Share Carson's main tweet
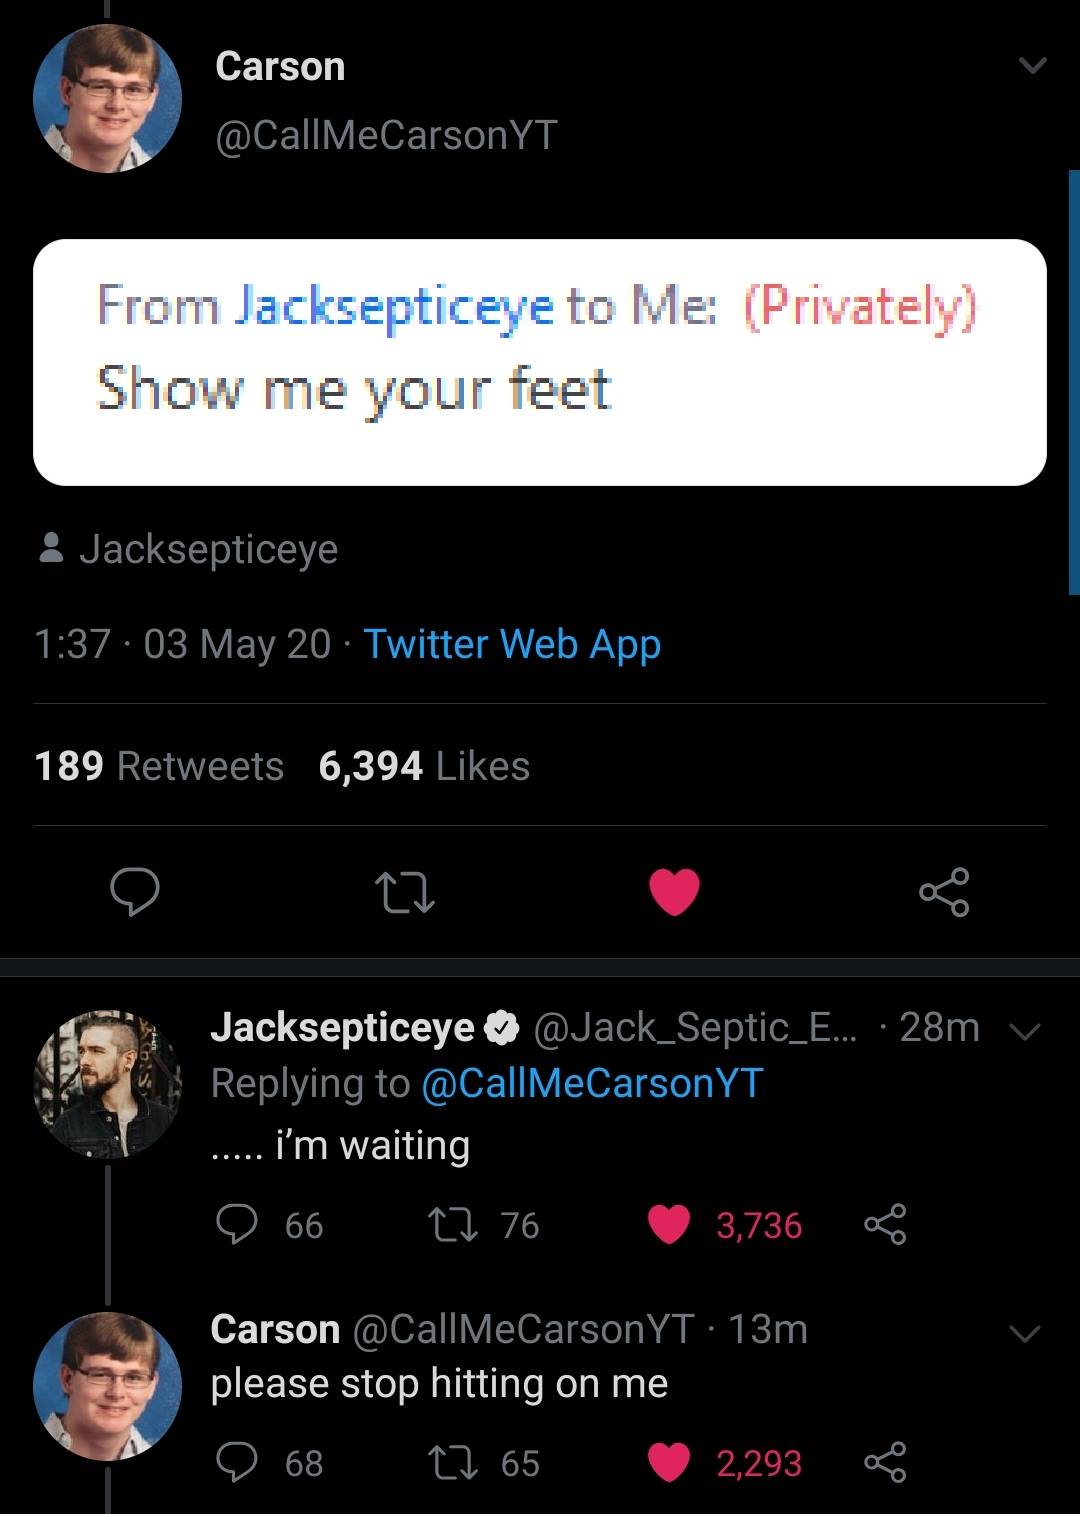Image resolution: width=1080 pixels, height=1514 pixels. [944, 892]
